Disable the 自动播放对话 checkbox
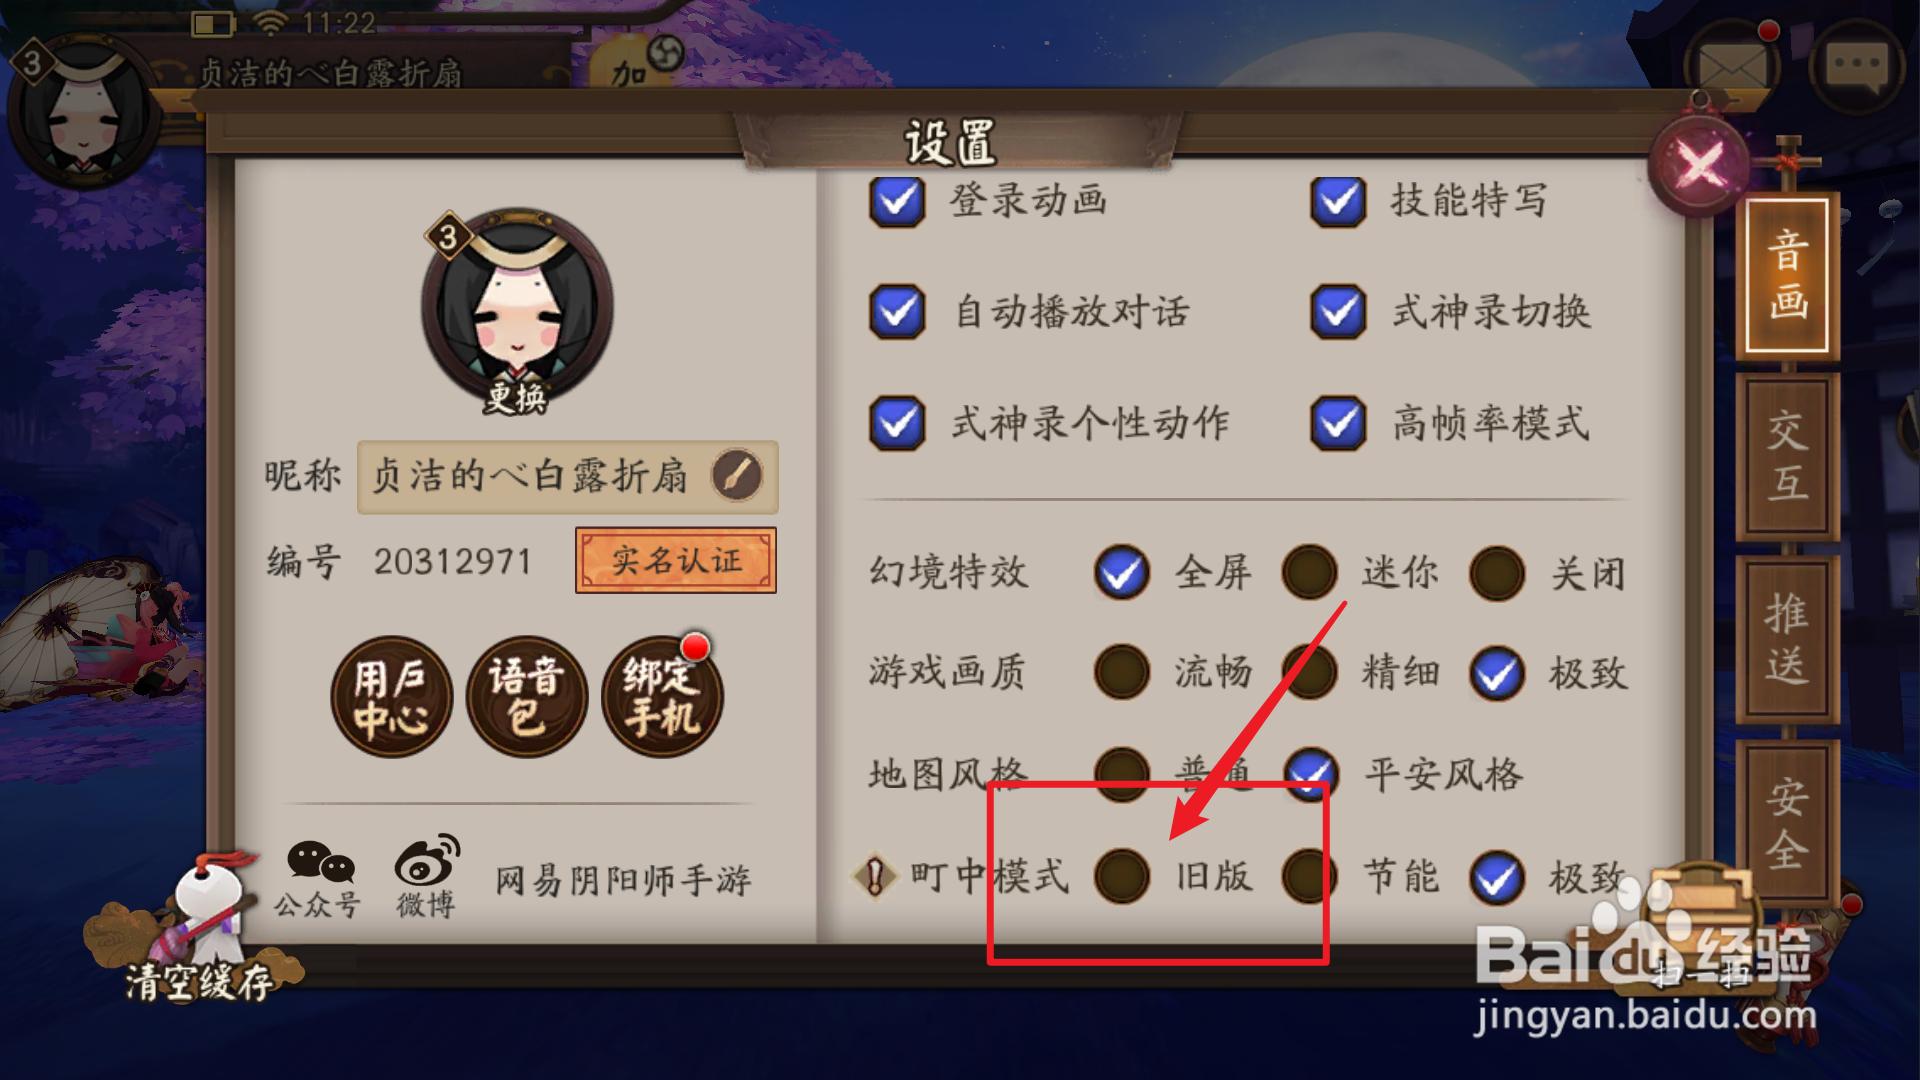Image resolution: width=1920 pixels, height=1080 pixels. (x=897, y=312)
